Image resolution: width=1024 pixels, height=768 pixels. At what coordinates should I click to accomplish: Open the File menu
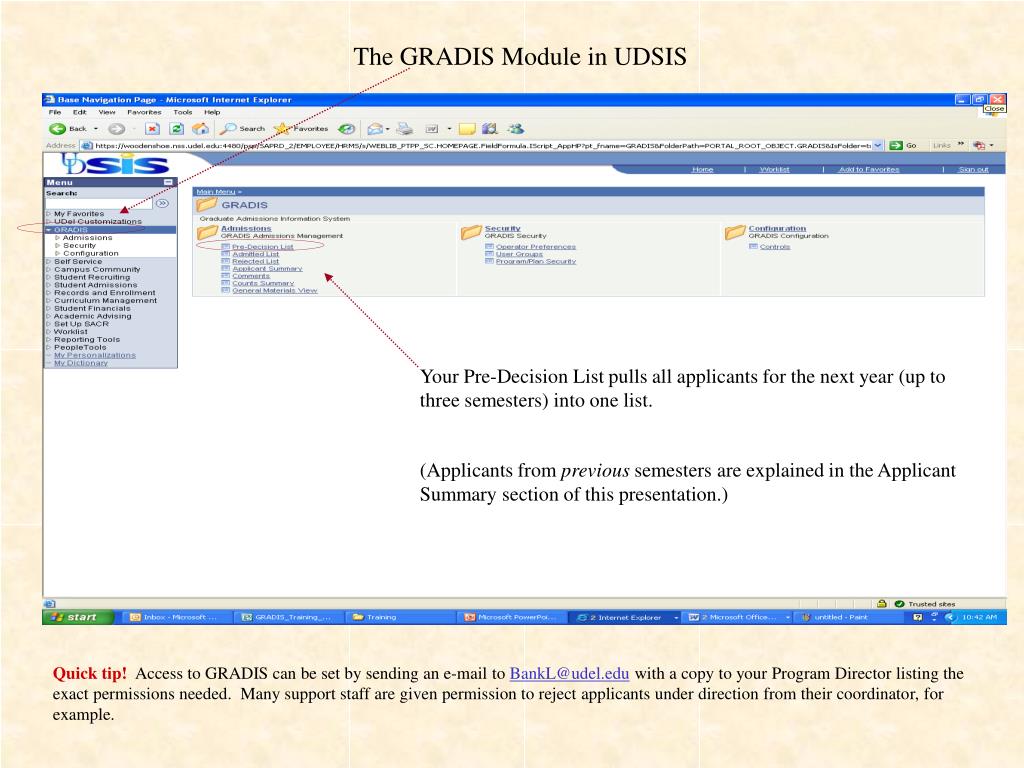[55, 112]
